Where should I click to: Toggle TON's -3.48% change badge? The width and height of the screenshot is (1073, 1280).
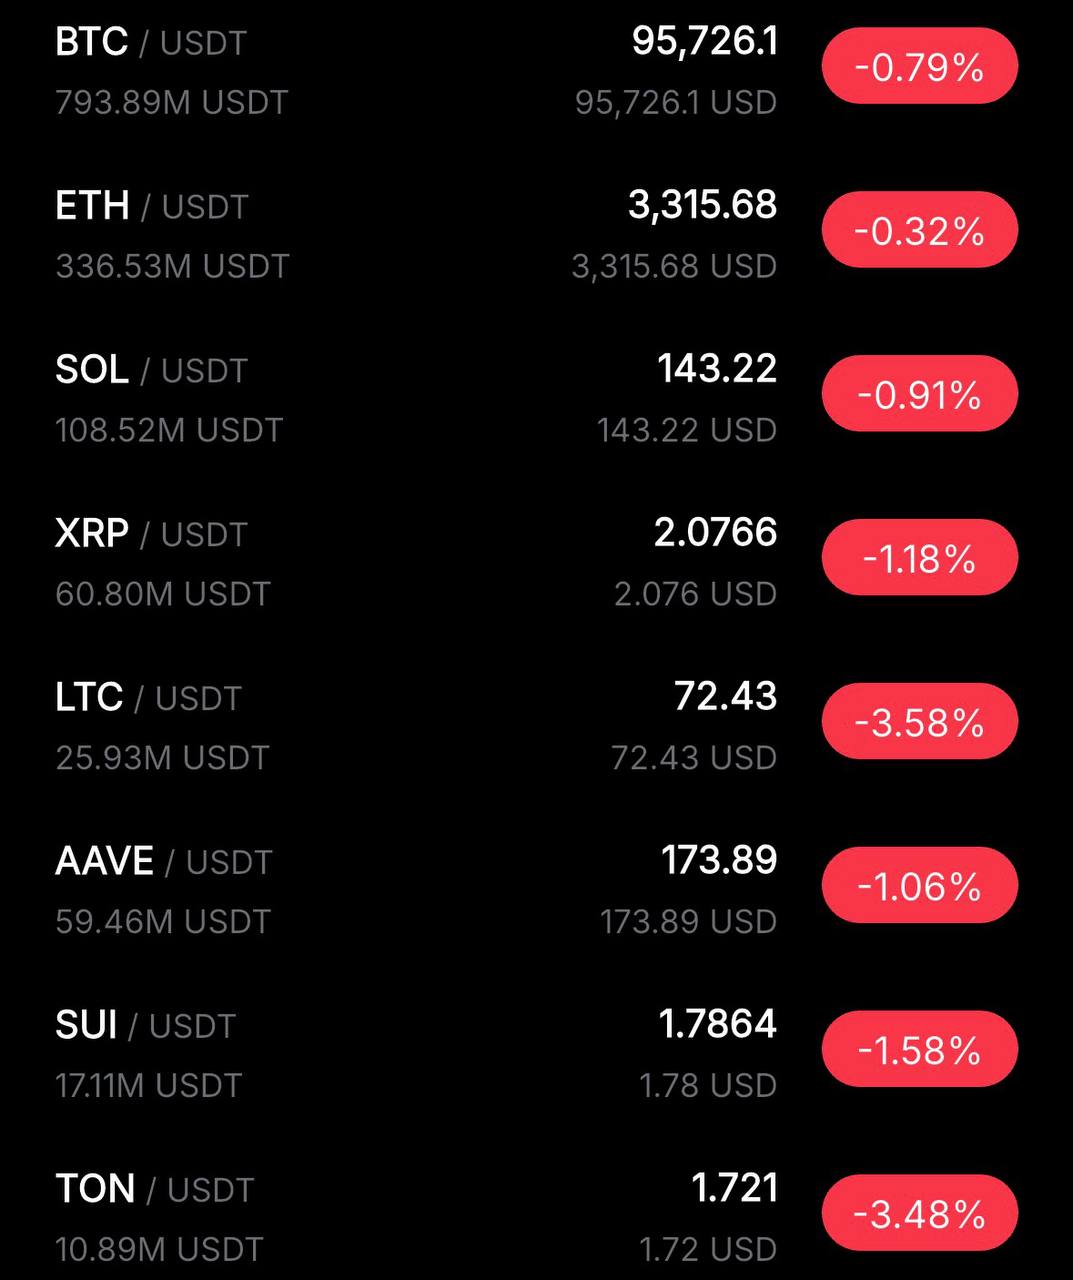[919, 1213]
